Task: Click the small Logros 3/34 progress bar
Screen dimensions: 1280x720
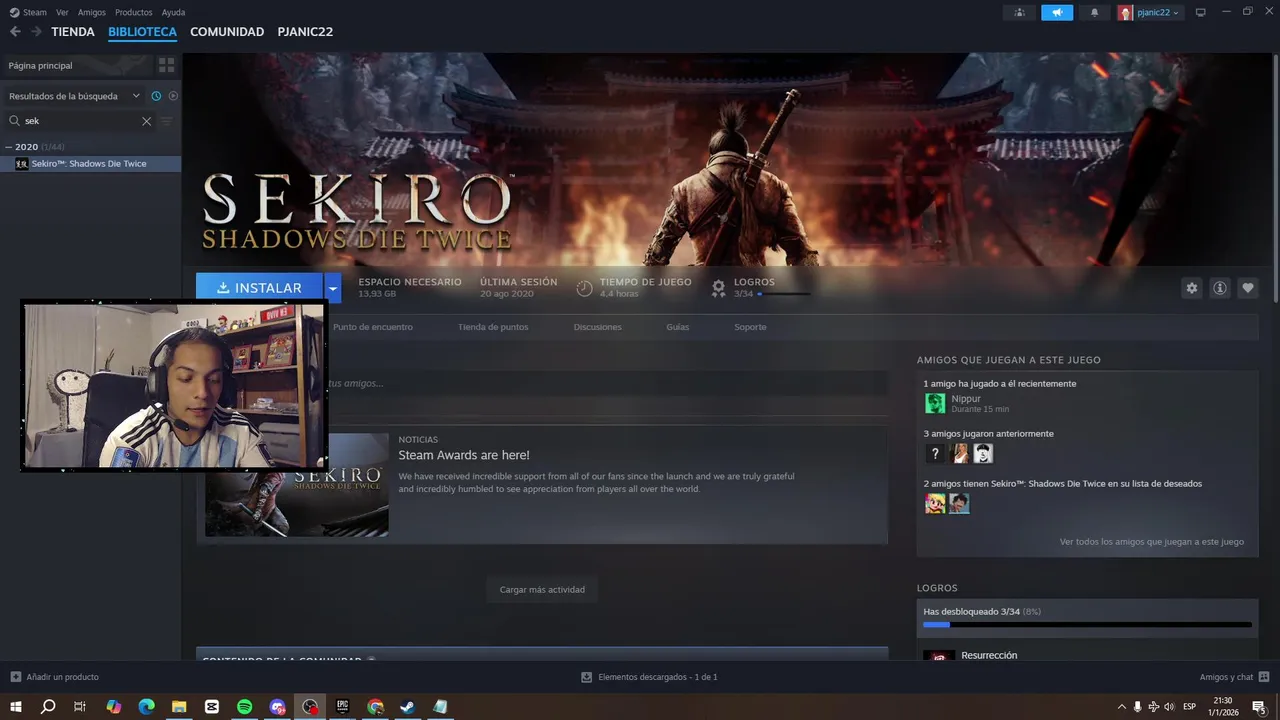Action: pyautogui.click(x=783, y=294)
